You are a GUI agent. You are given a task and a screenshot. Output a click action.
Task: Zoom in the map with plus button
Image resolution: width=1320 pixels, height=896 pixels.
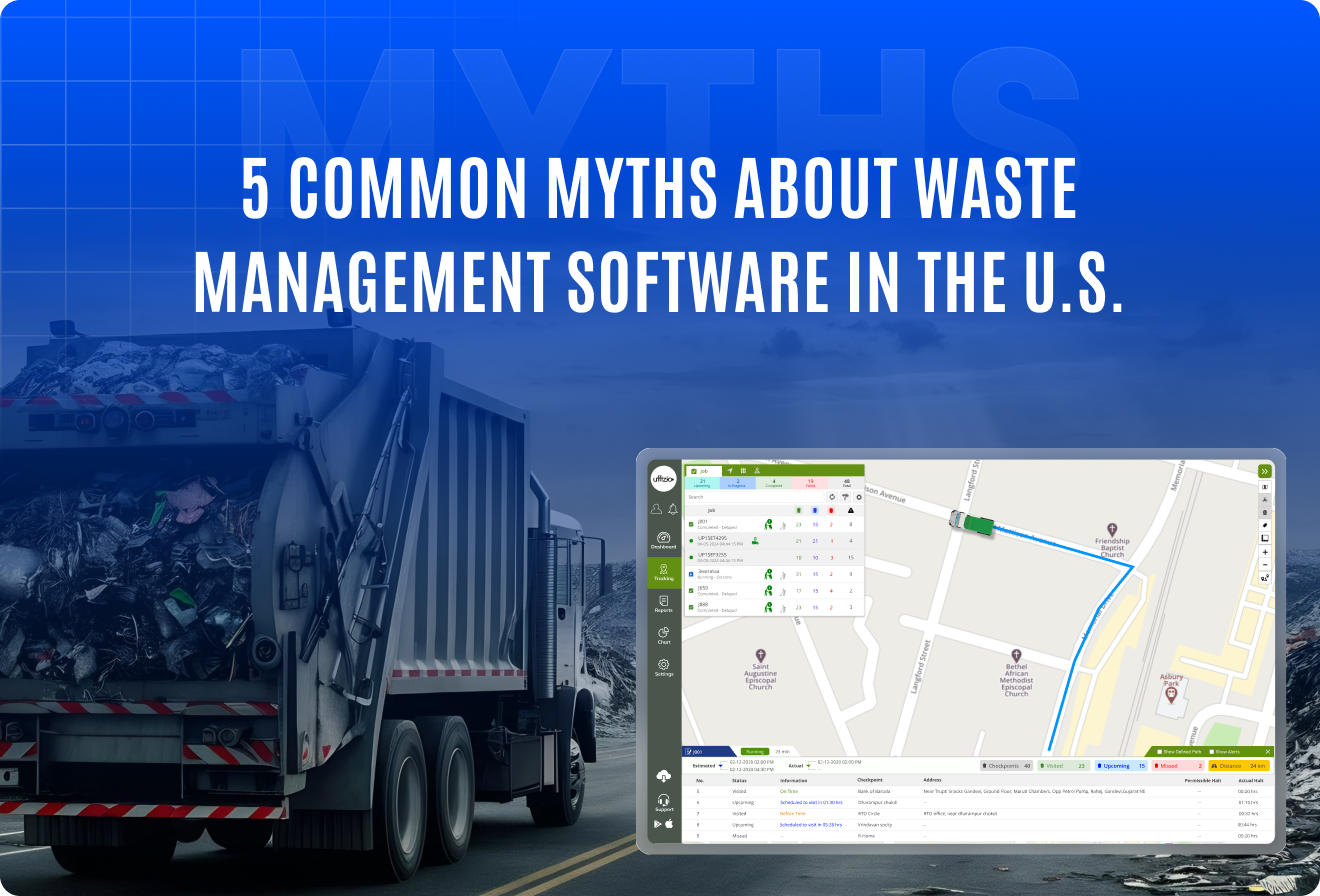(x=1265, y=552)
